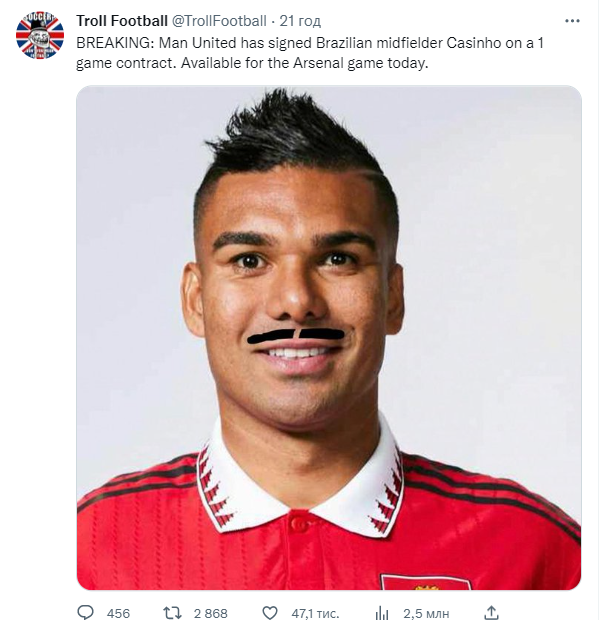The width and height of the screenshot is (601, 620).
Task: Click the 2,5 млн views count
Action: click(426, 613)
